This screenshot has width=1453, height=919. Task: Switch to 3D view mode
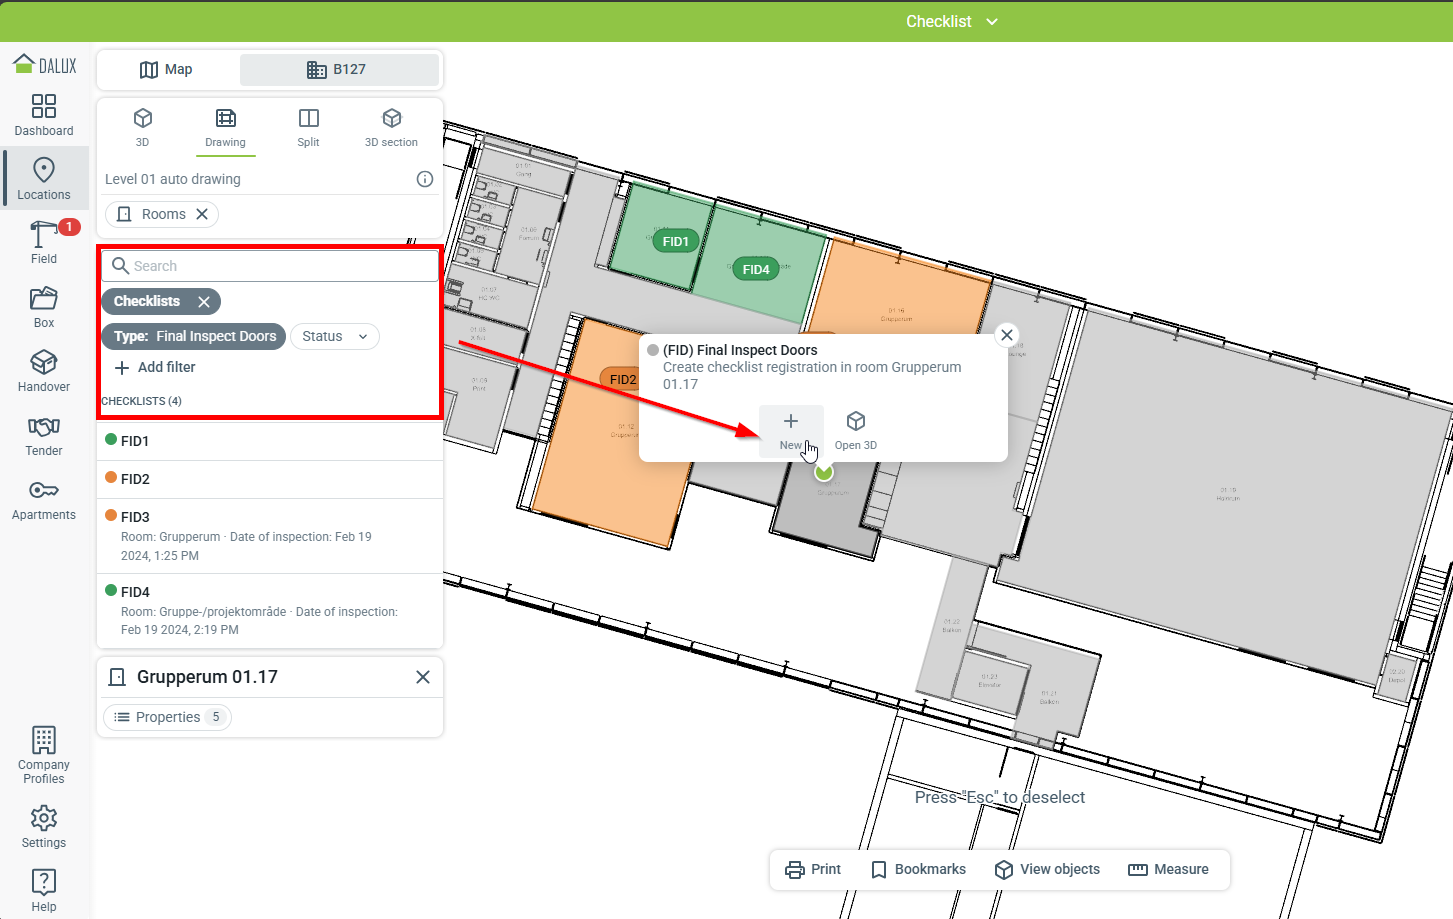click(143, 127)
